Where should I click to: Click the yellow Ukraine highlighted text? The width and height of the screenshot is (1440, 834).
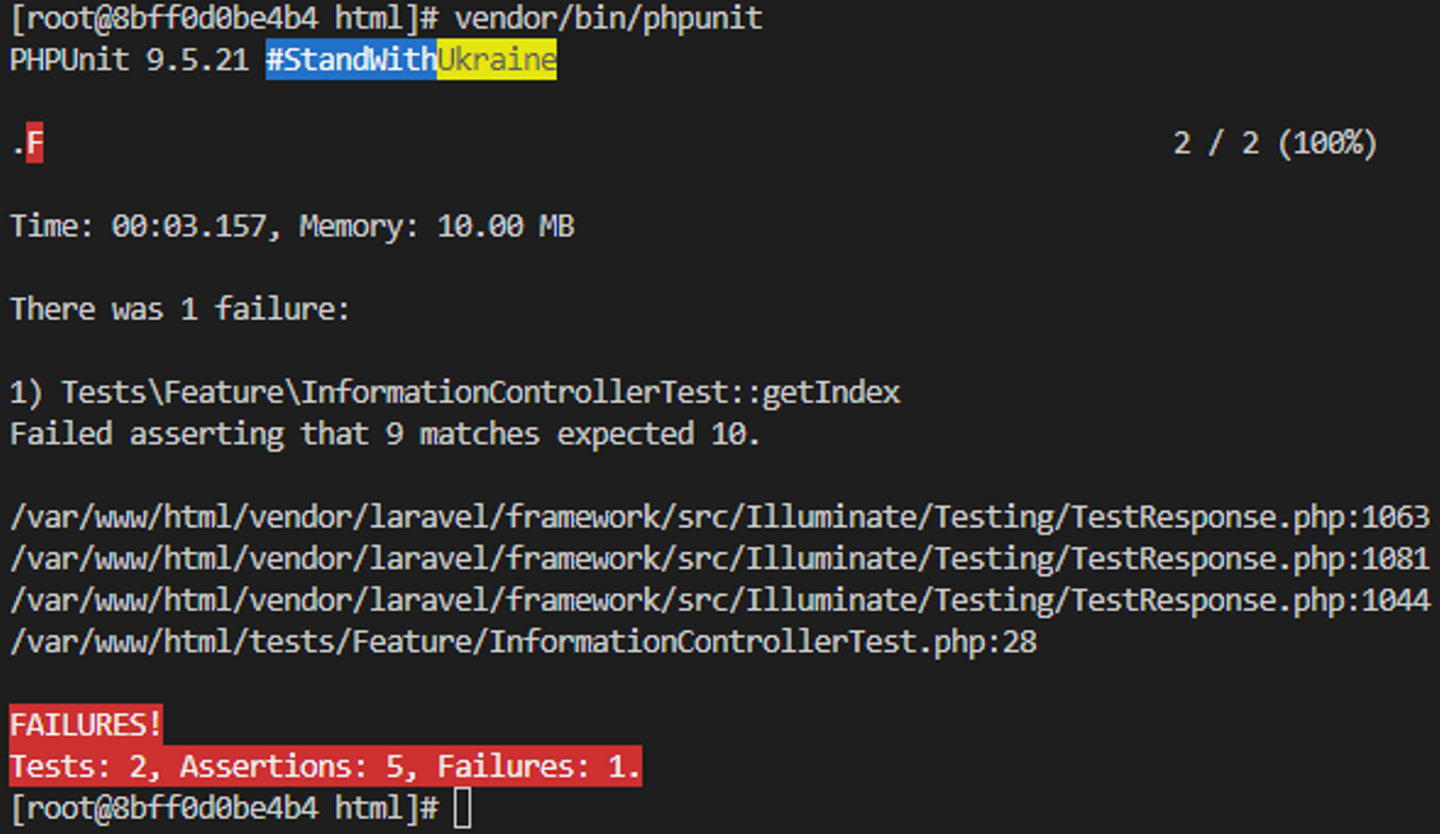coord(496,60)
